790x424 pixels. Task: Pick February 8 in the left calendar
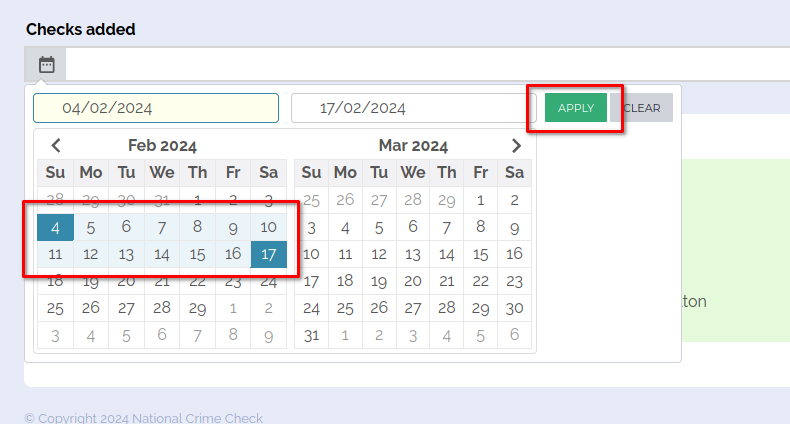point(198,227)
